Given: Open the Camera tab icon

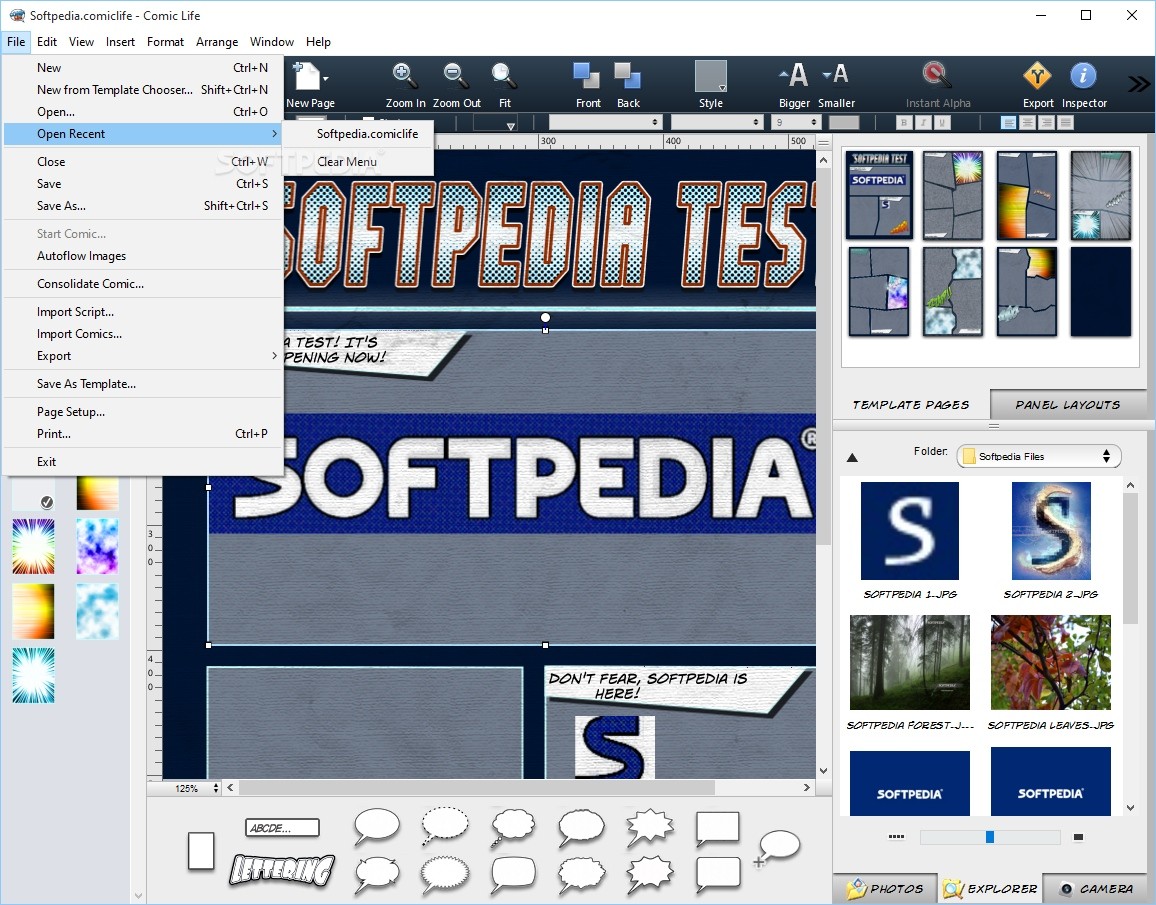Looking at the screenshot, I should pos(1066,889).
